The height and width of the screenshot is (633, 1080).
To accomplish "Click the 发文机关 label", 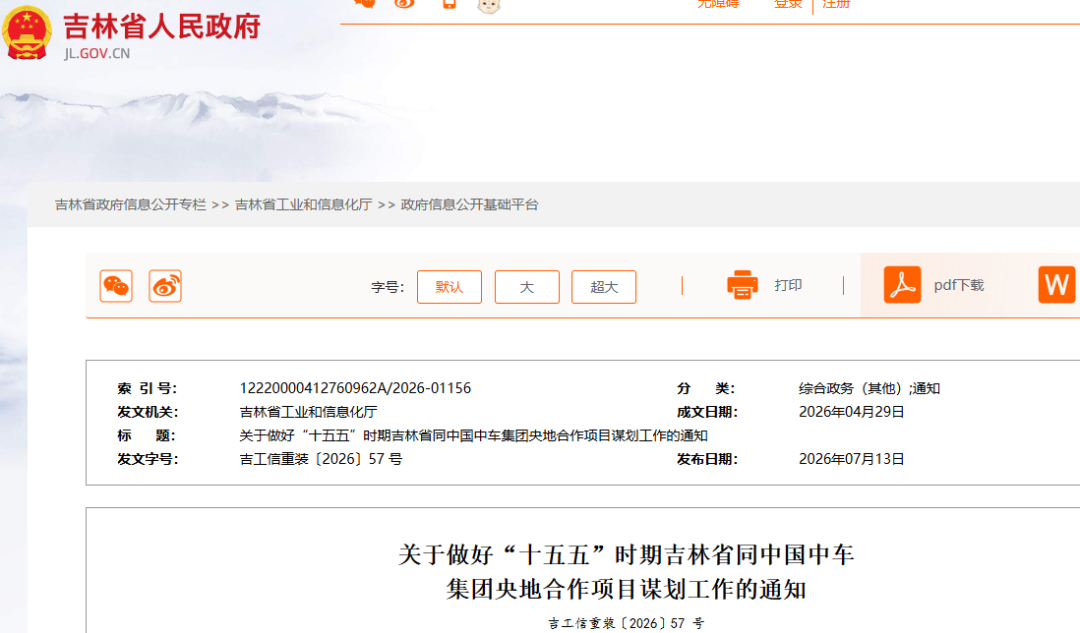I will point(147,412).
